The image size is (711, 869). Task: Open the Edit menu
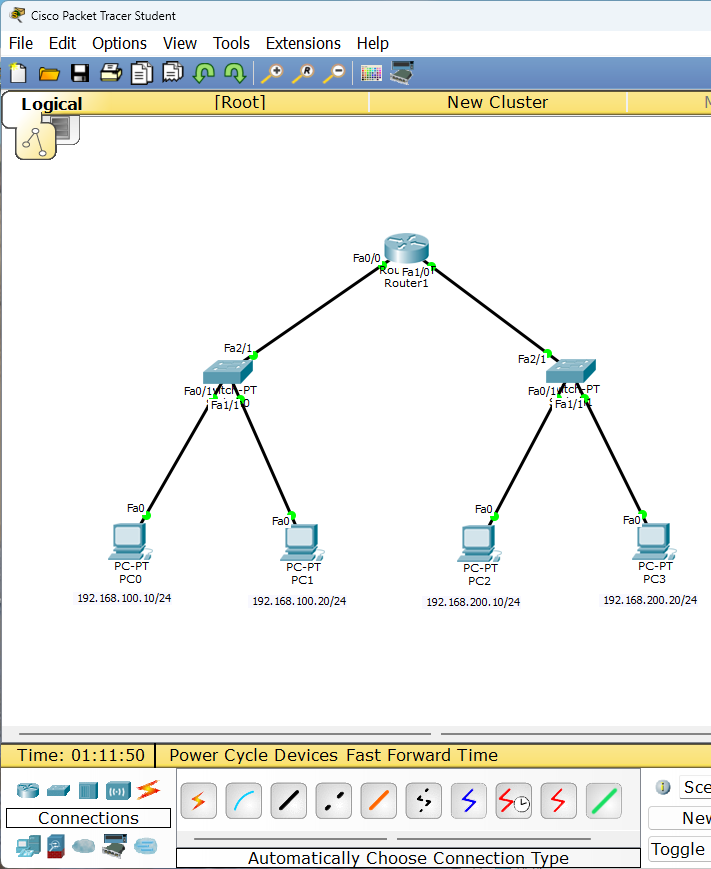(62, 43)
